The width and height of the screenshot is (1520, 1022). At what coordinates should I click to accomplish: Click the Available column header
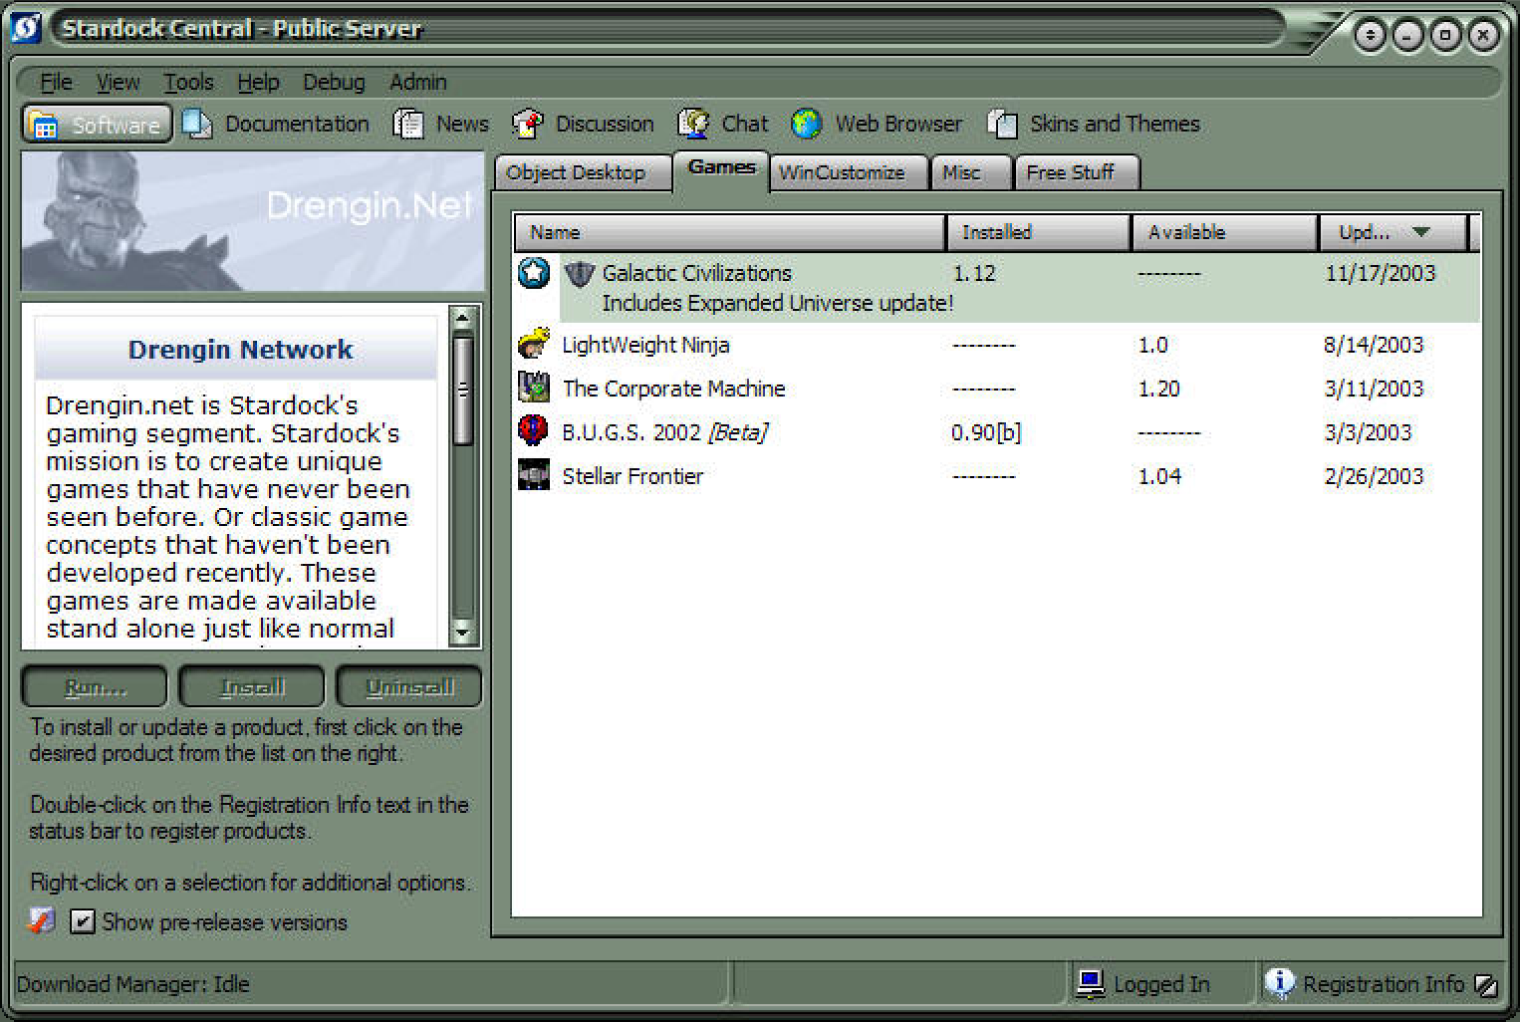(1224, 232)
